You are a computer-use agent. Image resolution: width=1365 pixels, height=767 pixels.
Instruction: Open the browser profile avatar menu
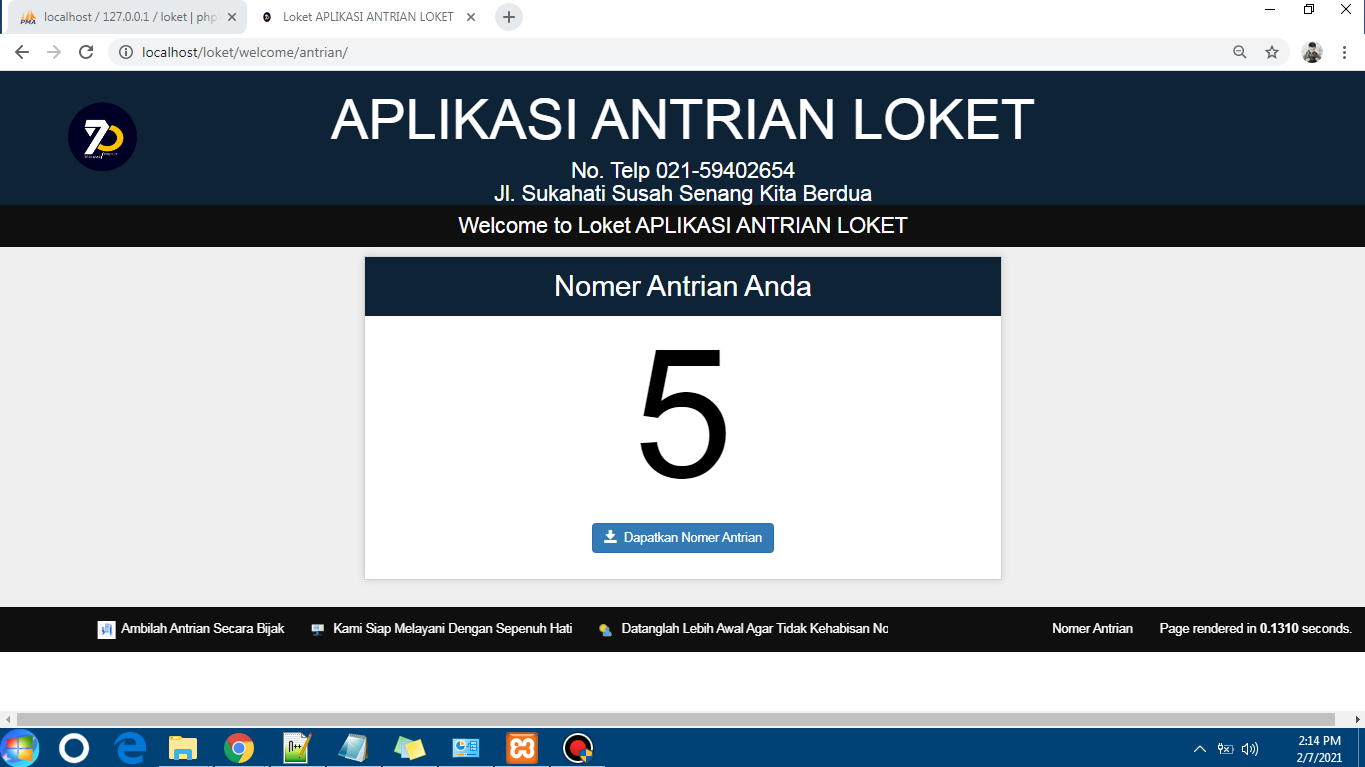[x=1311, y=51]
